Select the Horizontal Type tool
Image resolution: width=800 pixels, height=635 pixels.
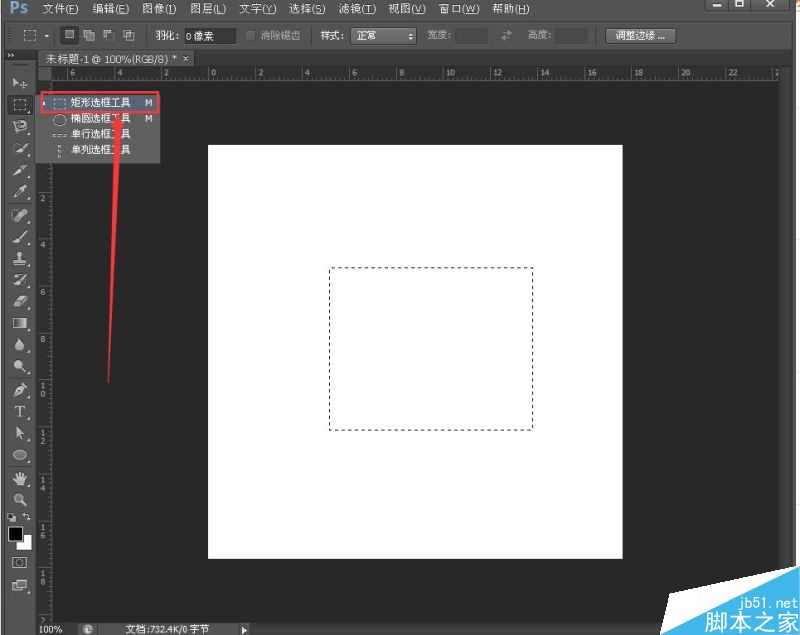(x=19, y=411)
